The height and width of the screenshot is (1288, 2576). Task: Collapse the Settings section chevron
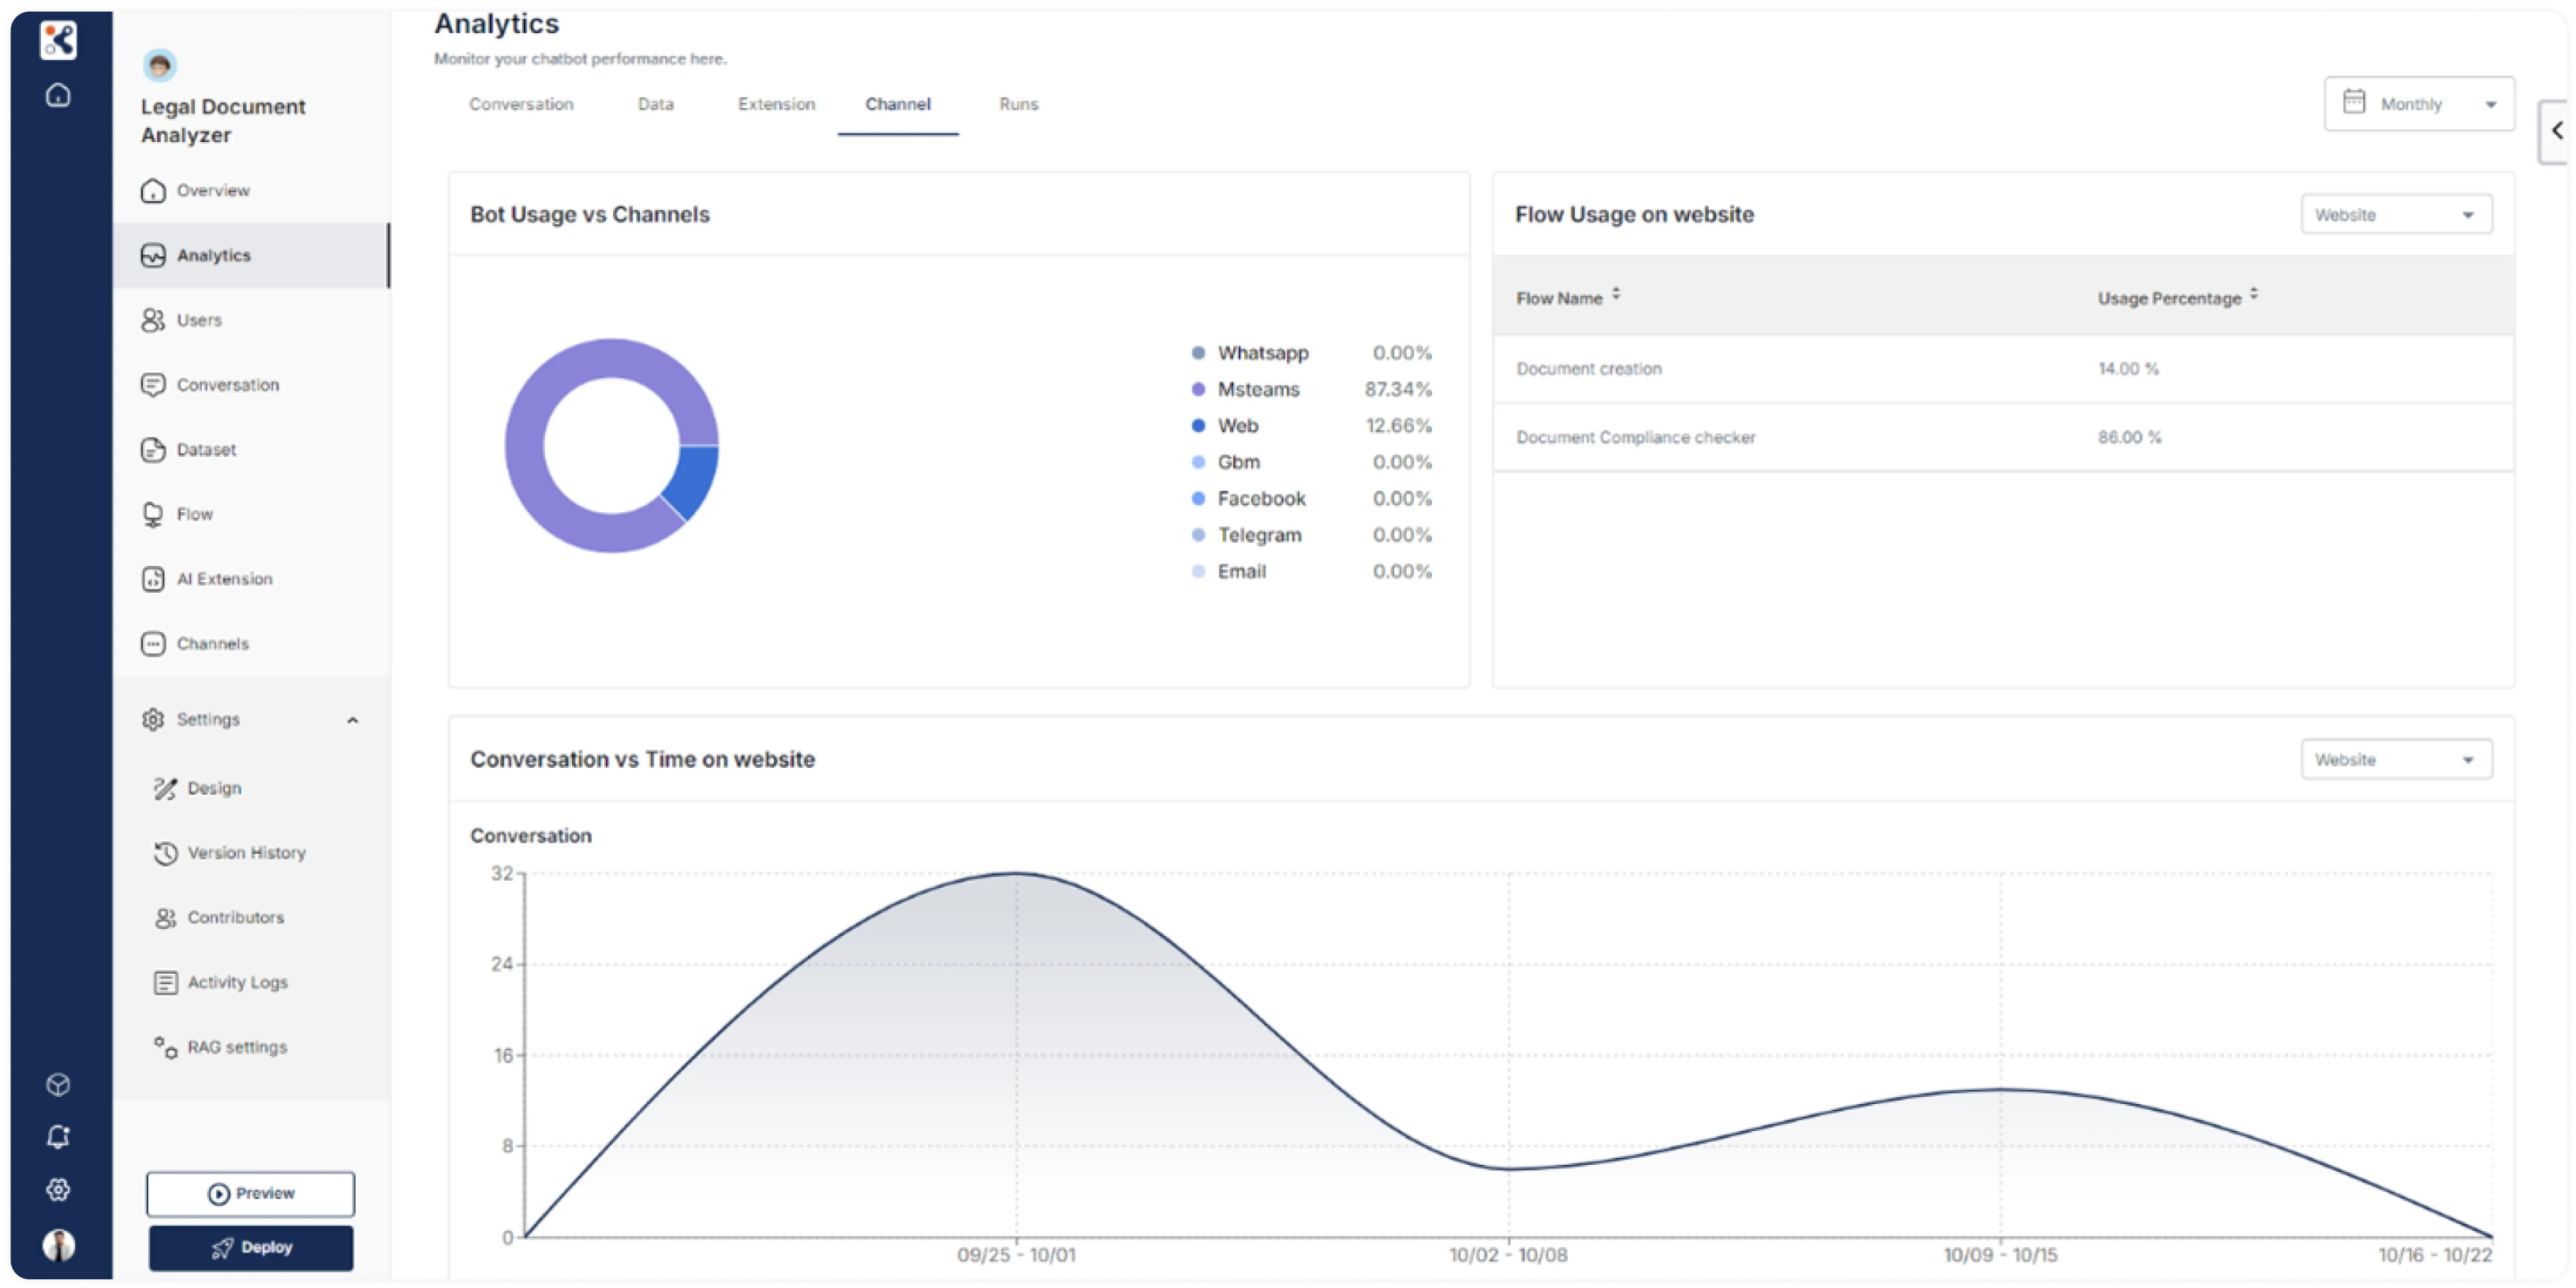(x=352, y=720)
